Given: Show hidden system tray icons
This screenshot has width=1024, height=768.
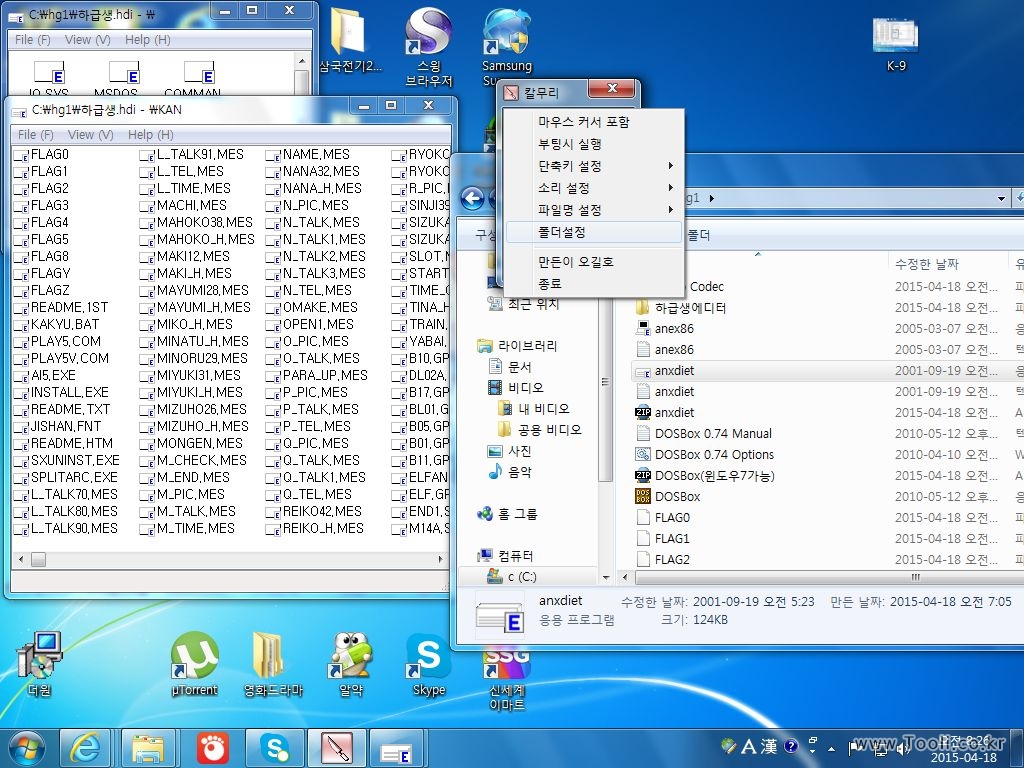Looking at the screenshot, I should (x=831, y=748).
